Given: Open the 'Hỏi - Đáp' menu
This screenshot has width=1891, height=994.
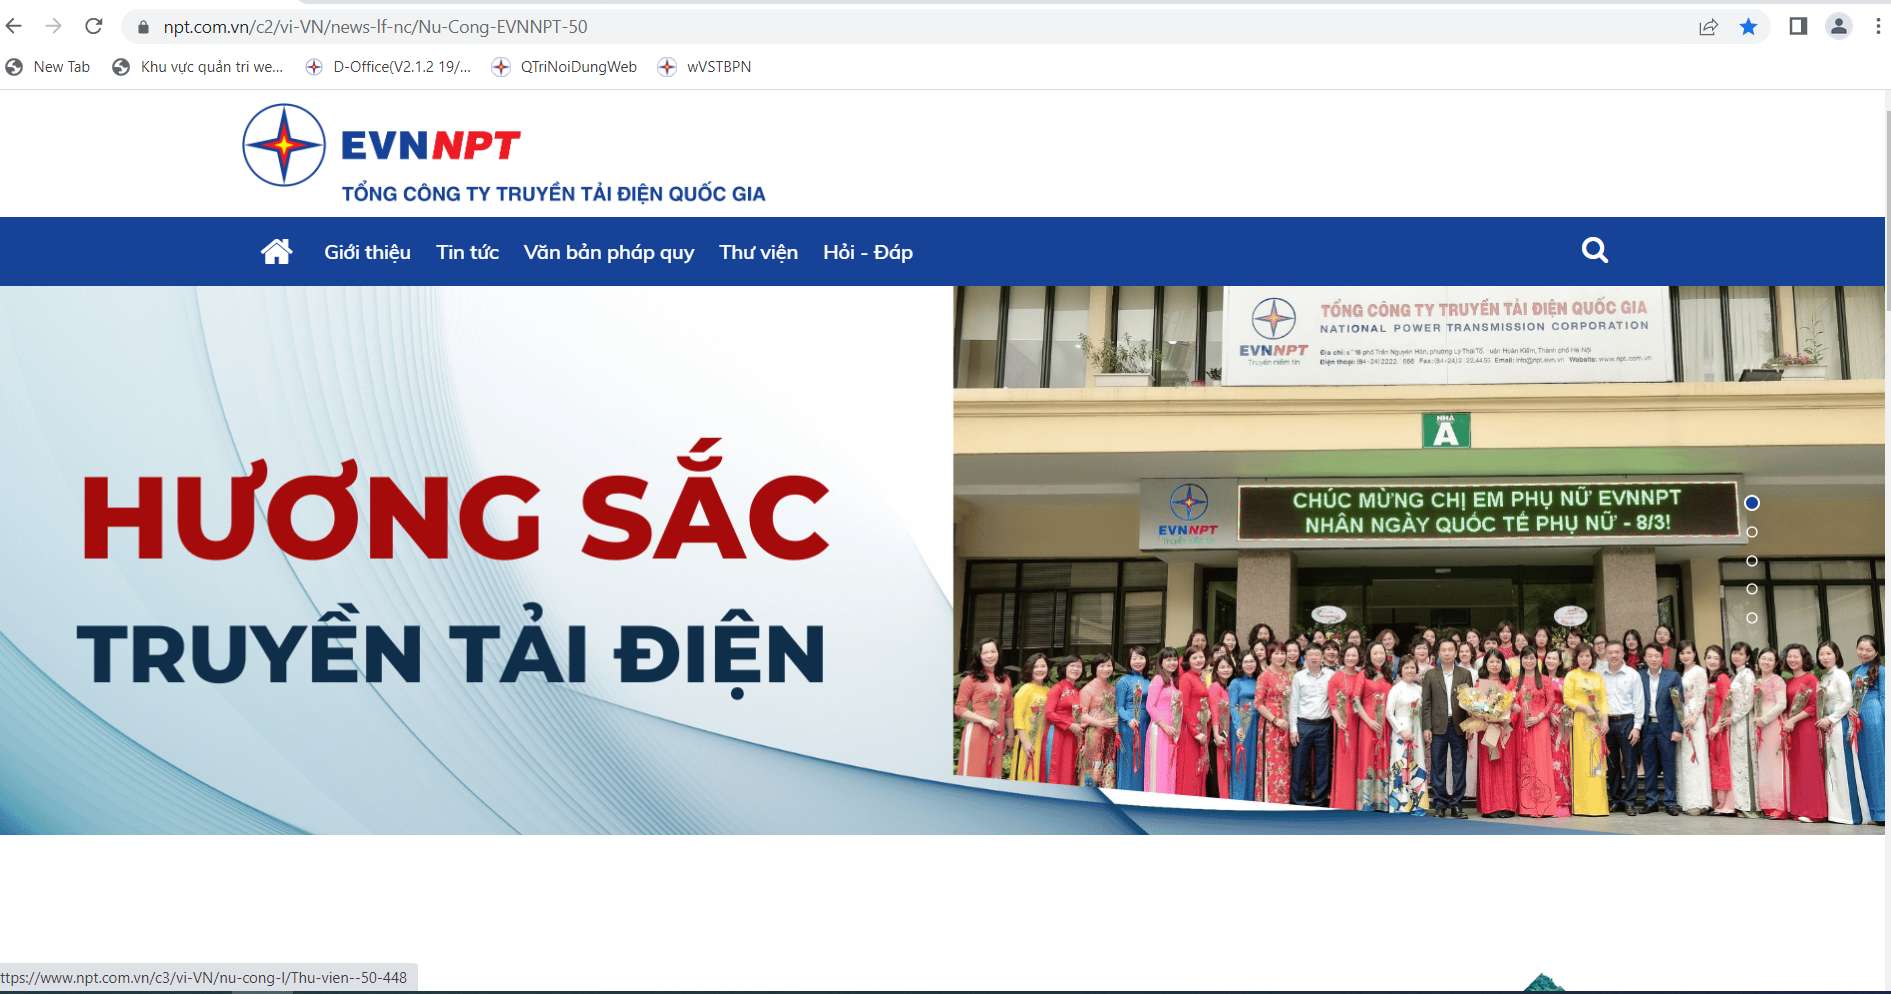Looking at the screenshot, I should click(868, 252).
